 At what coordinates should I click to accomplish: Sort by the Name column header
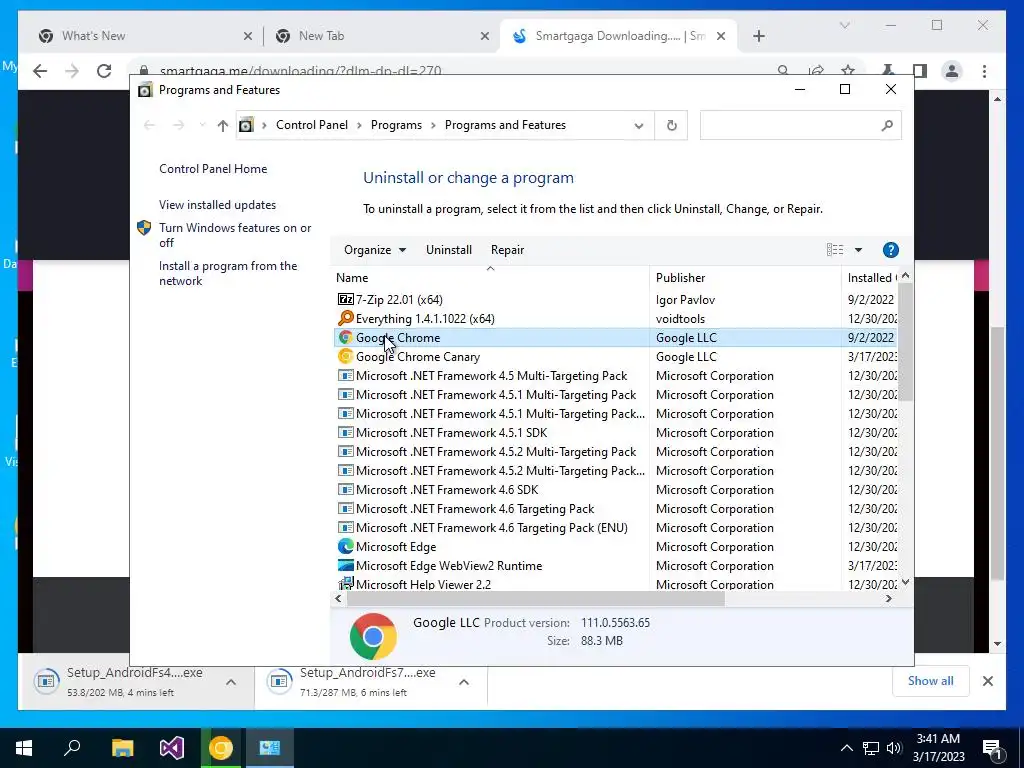point(490,278)
